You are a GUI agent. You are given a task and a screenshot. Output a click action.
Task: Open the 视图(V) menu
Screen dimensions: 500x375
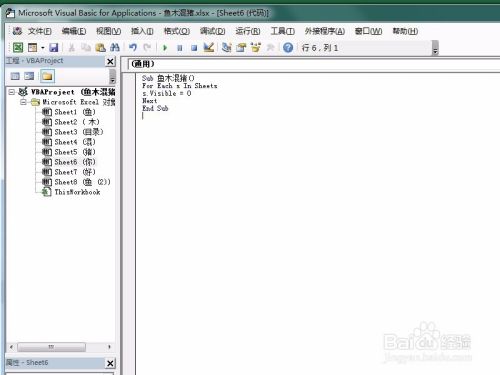tap(108, 31)
